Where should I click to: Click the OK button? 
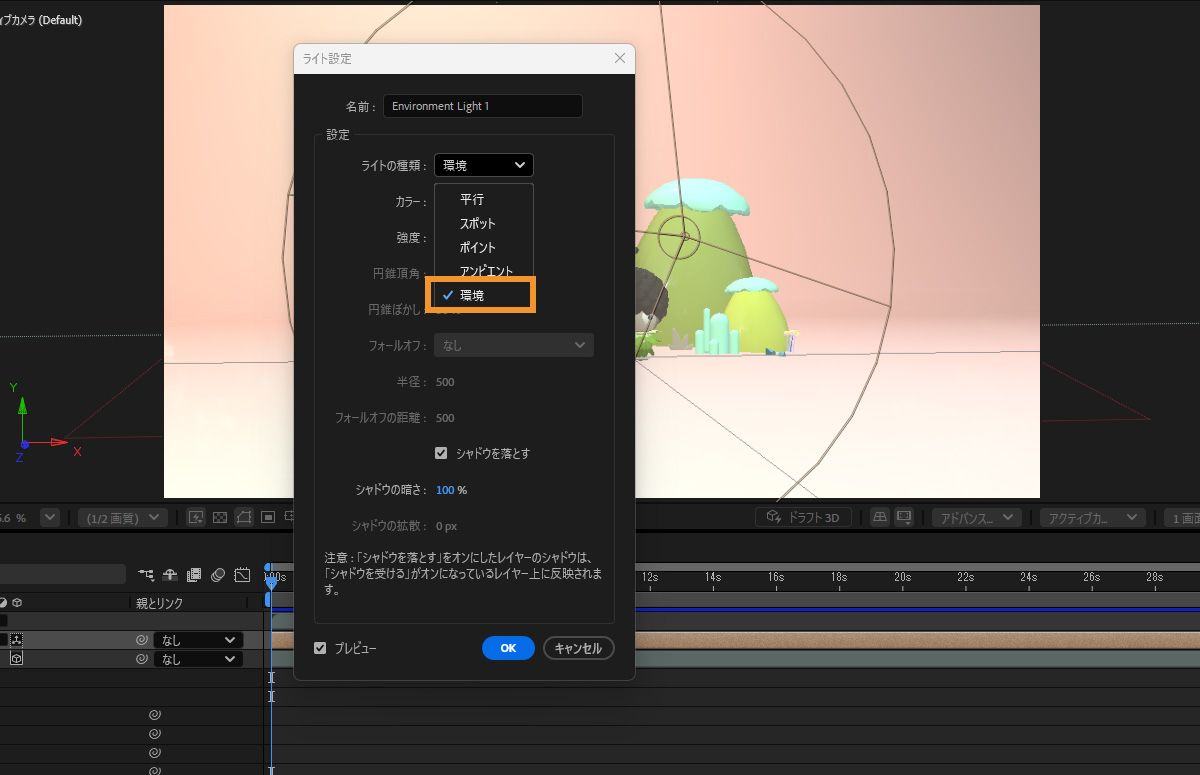tap(508, 648)
